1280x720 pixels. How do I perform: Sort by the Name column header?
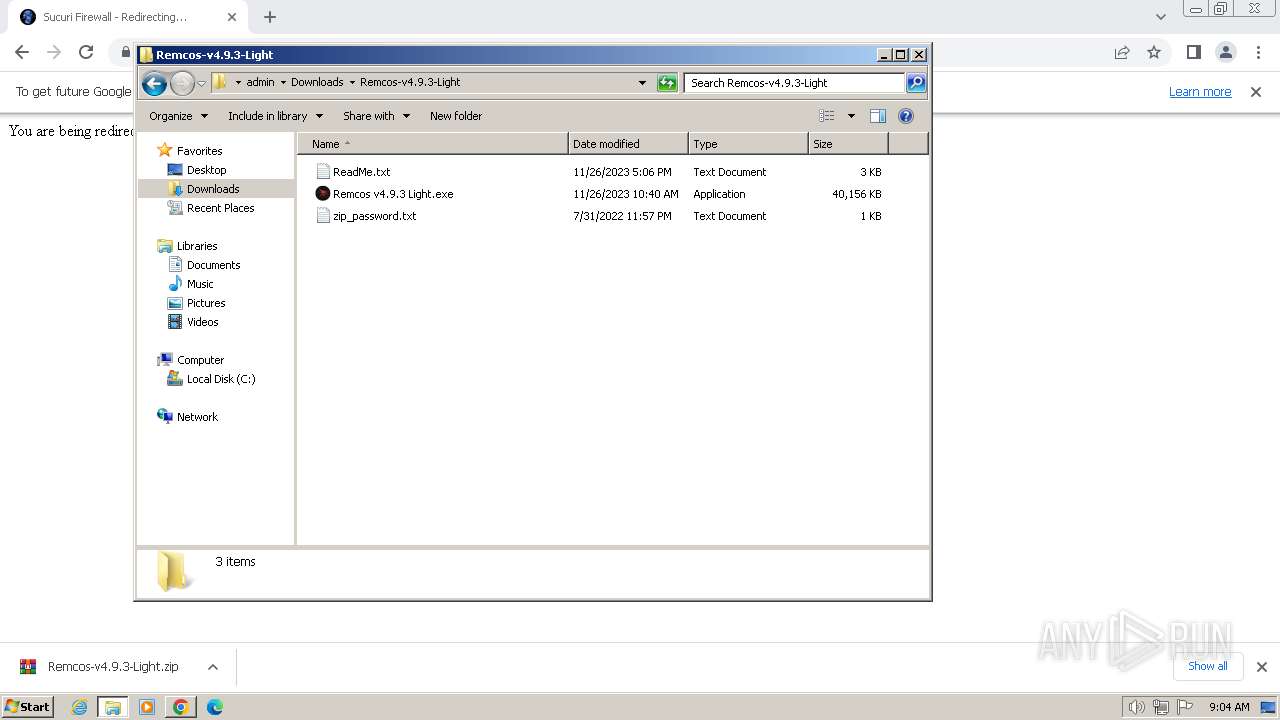(432, 144)
